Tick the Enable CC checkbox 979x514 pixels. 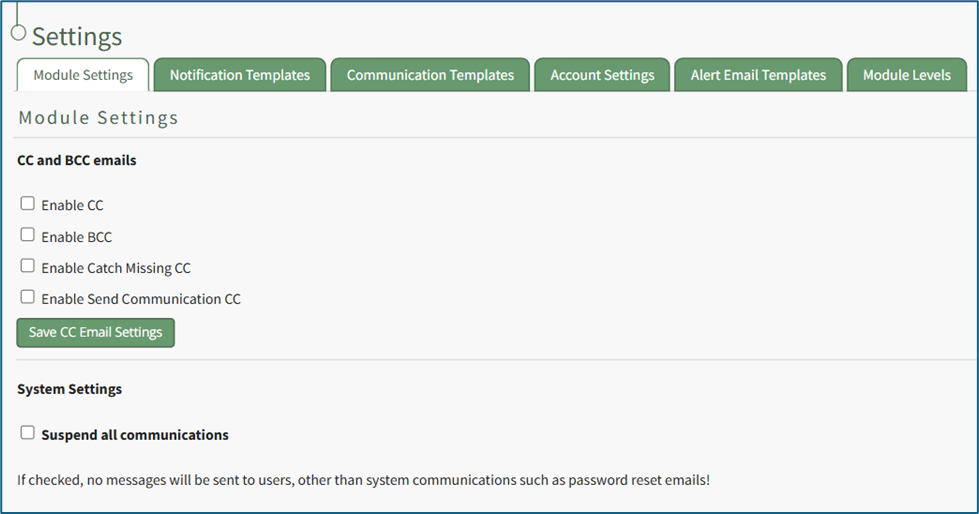pyautogui.click(x=28, y=204)
